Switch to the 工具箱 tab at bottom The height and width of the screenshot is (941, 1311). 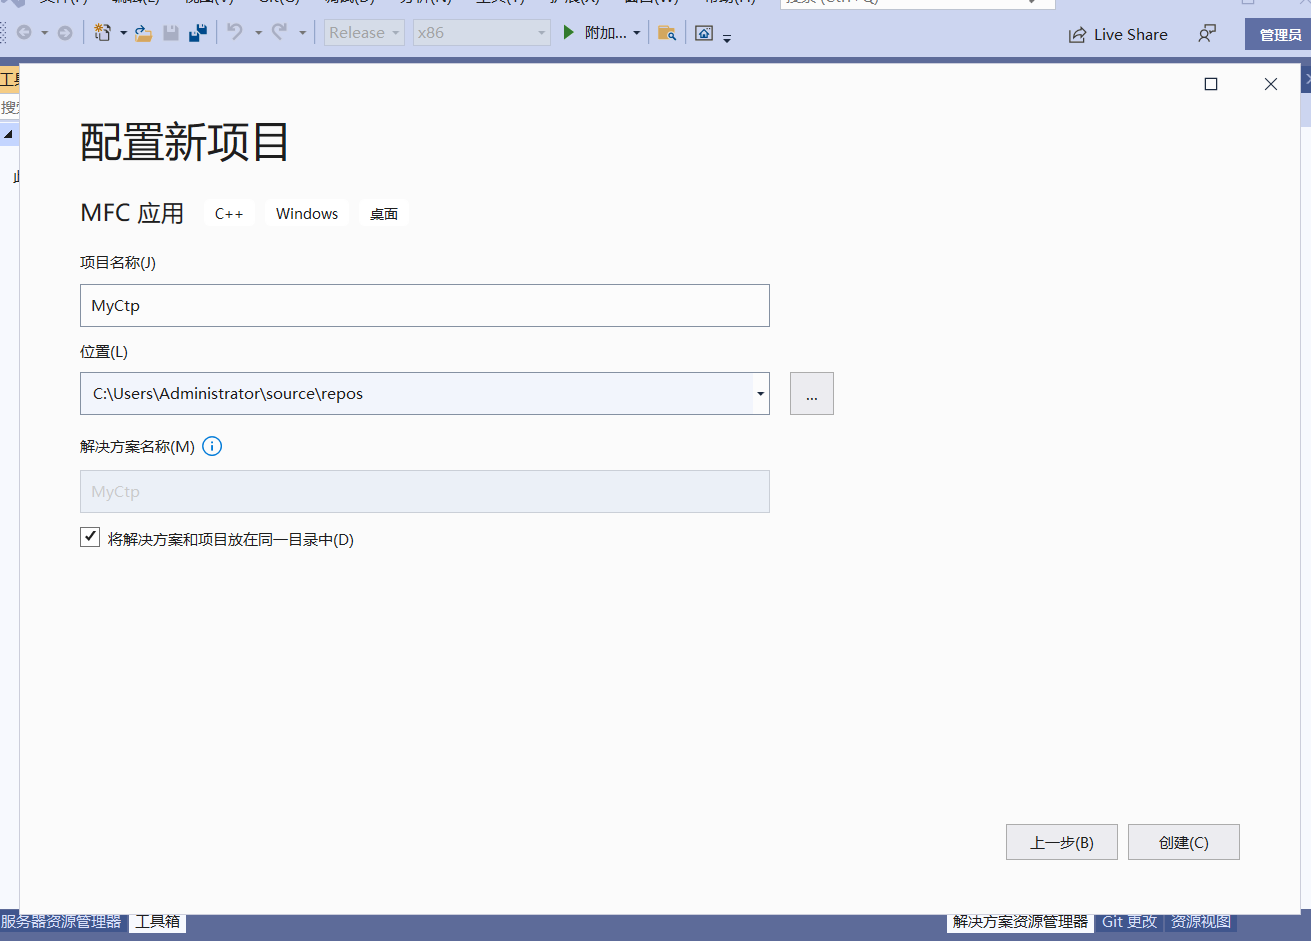(157, 922)
